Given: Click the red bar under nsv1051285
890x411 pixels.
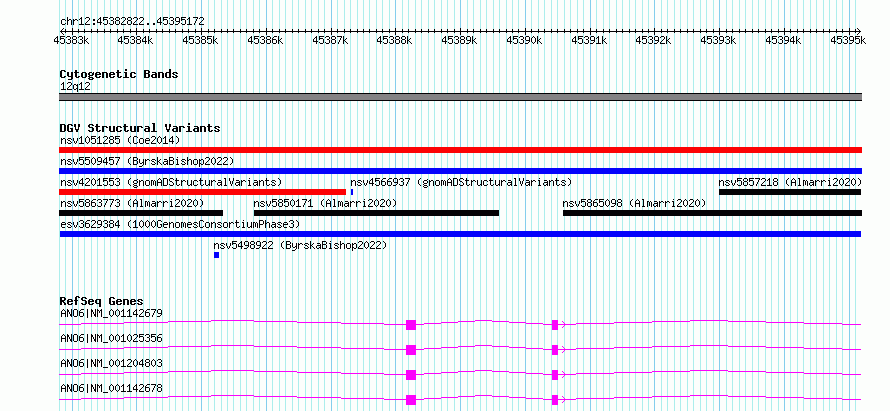Looking at the screenshot, I should tap(460, 150).
